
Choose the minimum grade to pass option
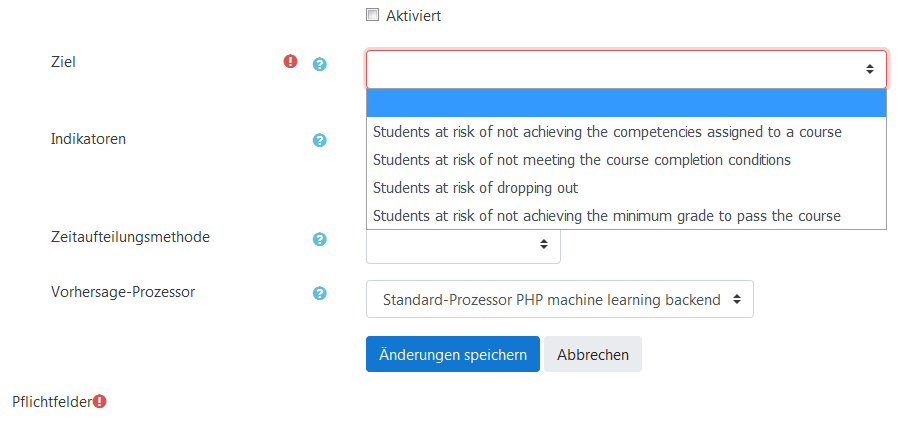click(x=606, y=216)
